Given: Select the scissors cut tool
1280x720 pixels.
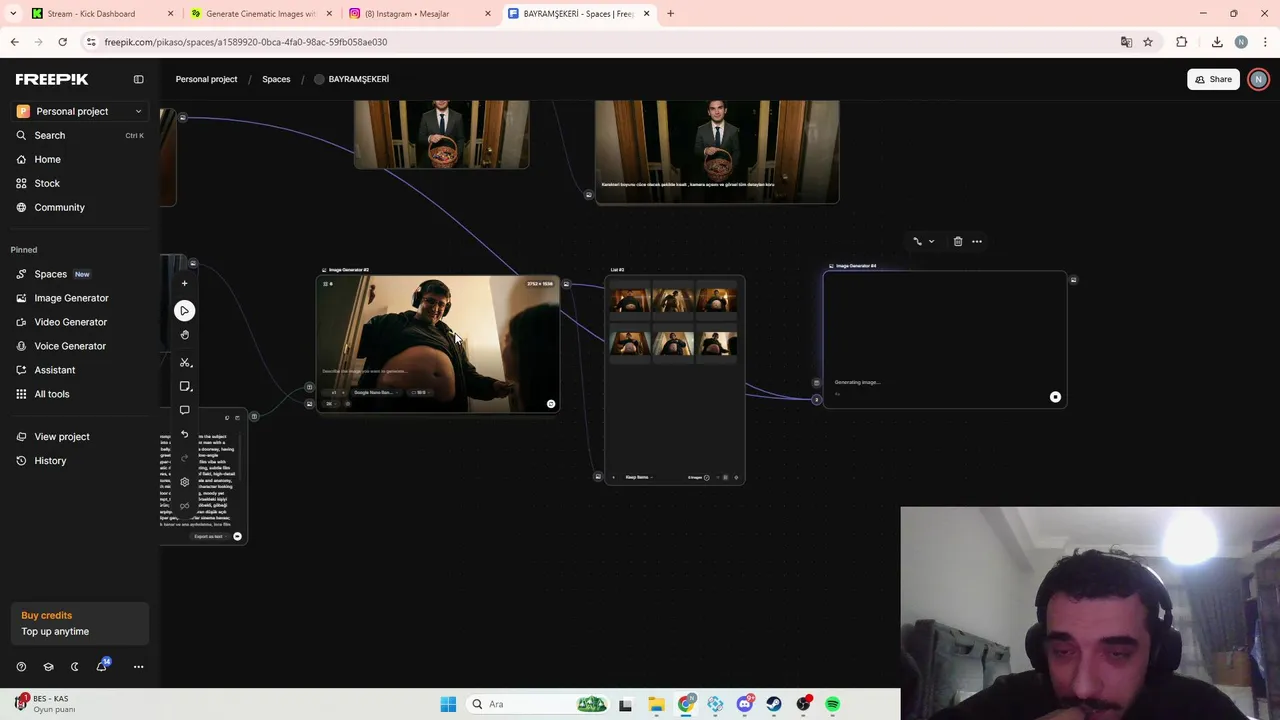Looking at the screenshot, I should [184, 362].
